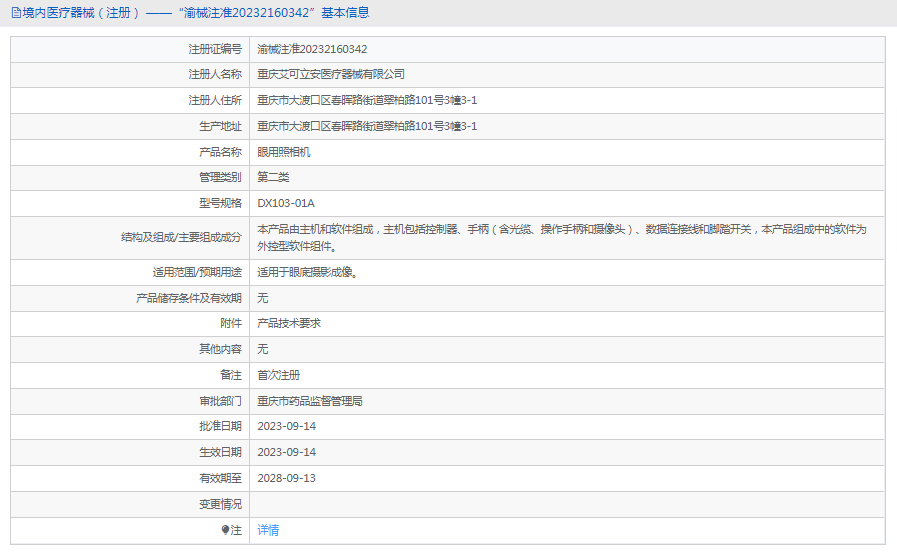Click management class value 第二类
897x554 pixels.
273,177
